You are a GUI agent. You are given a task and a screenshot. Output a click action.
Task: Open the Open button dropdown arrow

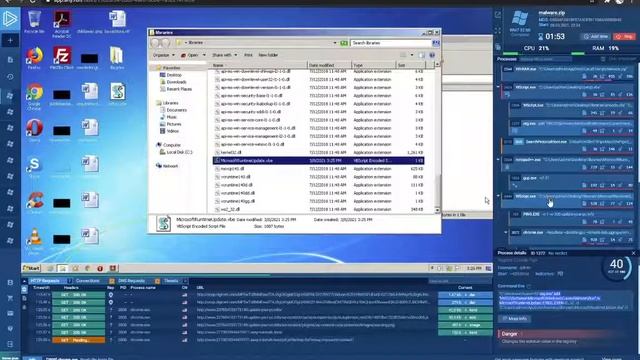click(204, 55)
